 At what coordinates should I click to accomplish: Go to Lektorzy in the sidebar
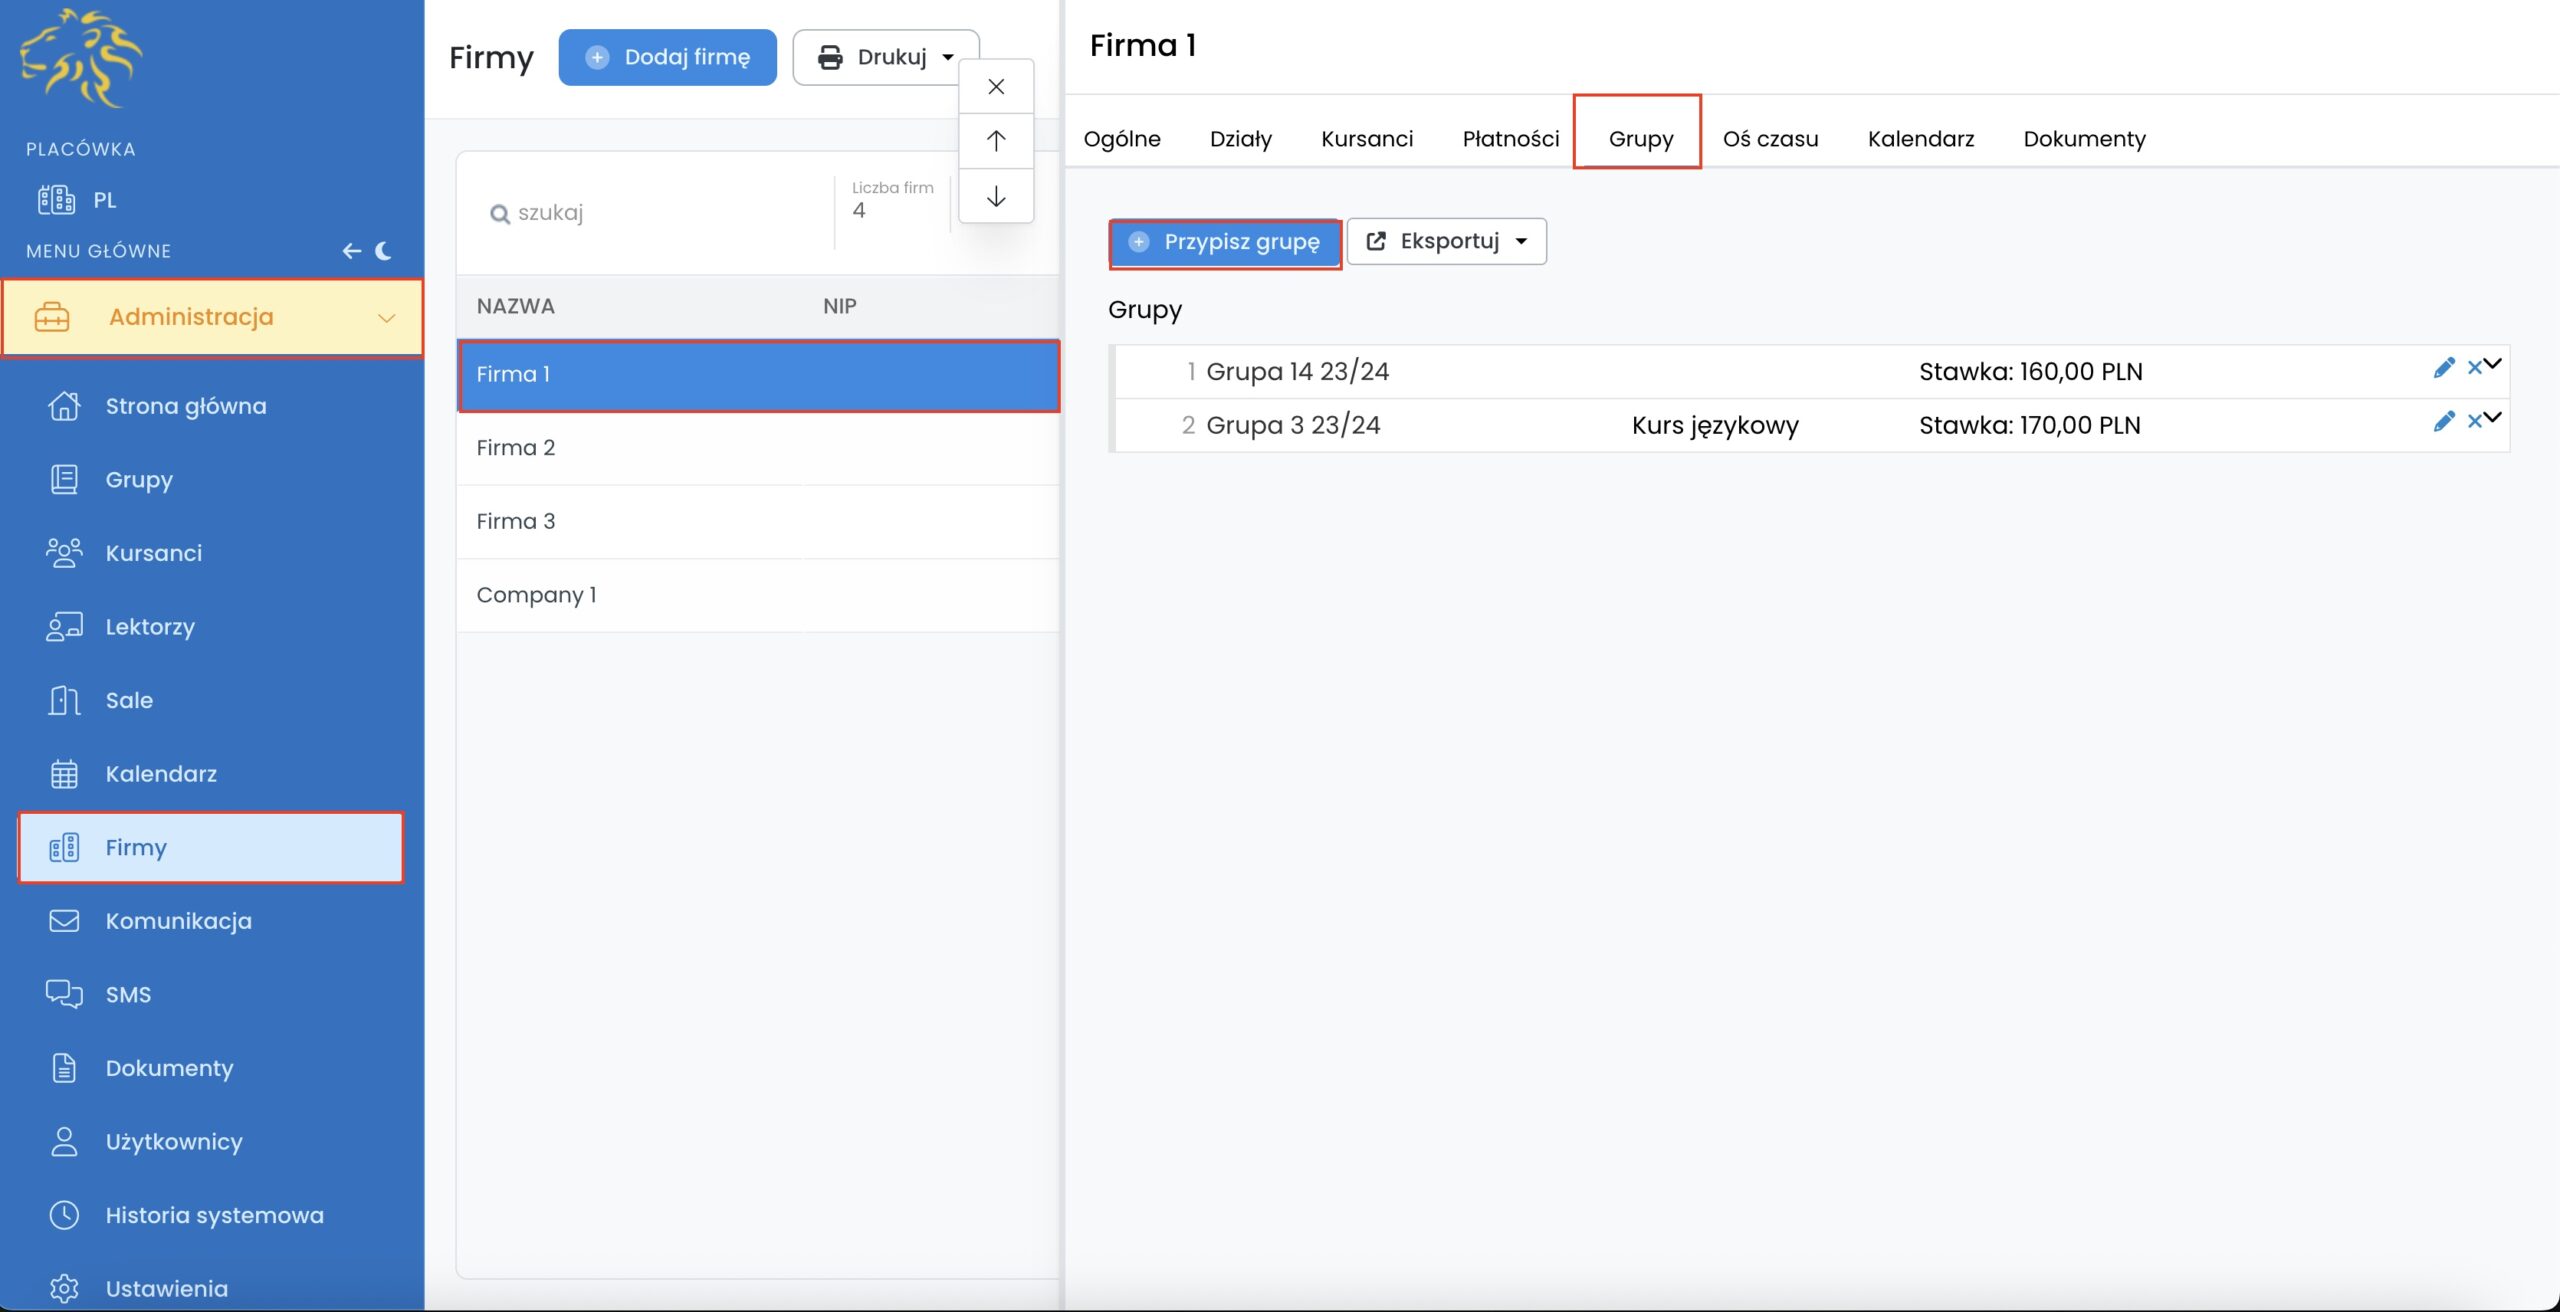coord(150,627)
